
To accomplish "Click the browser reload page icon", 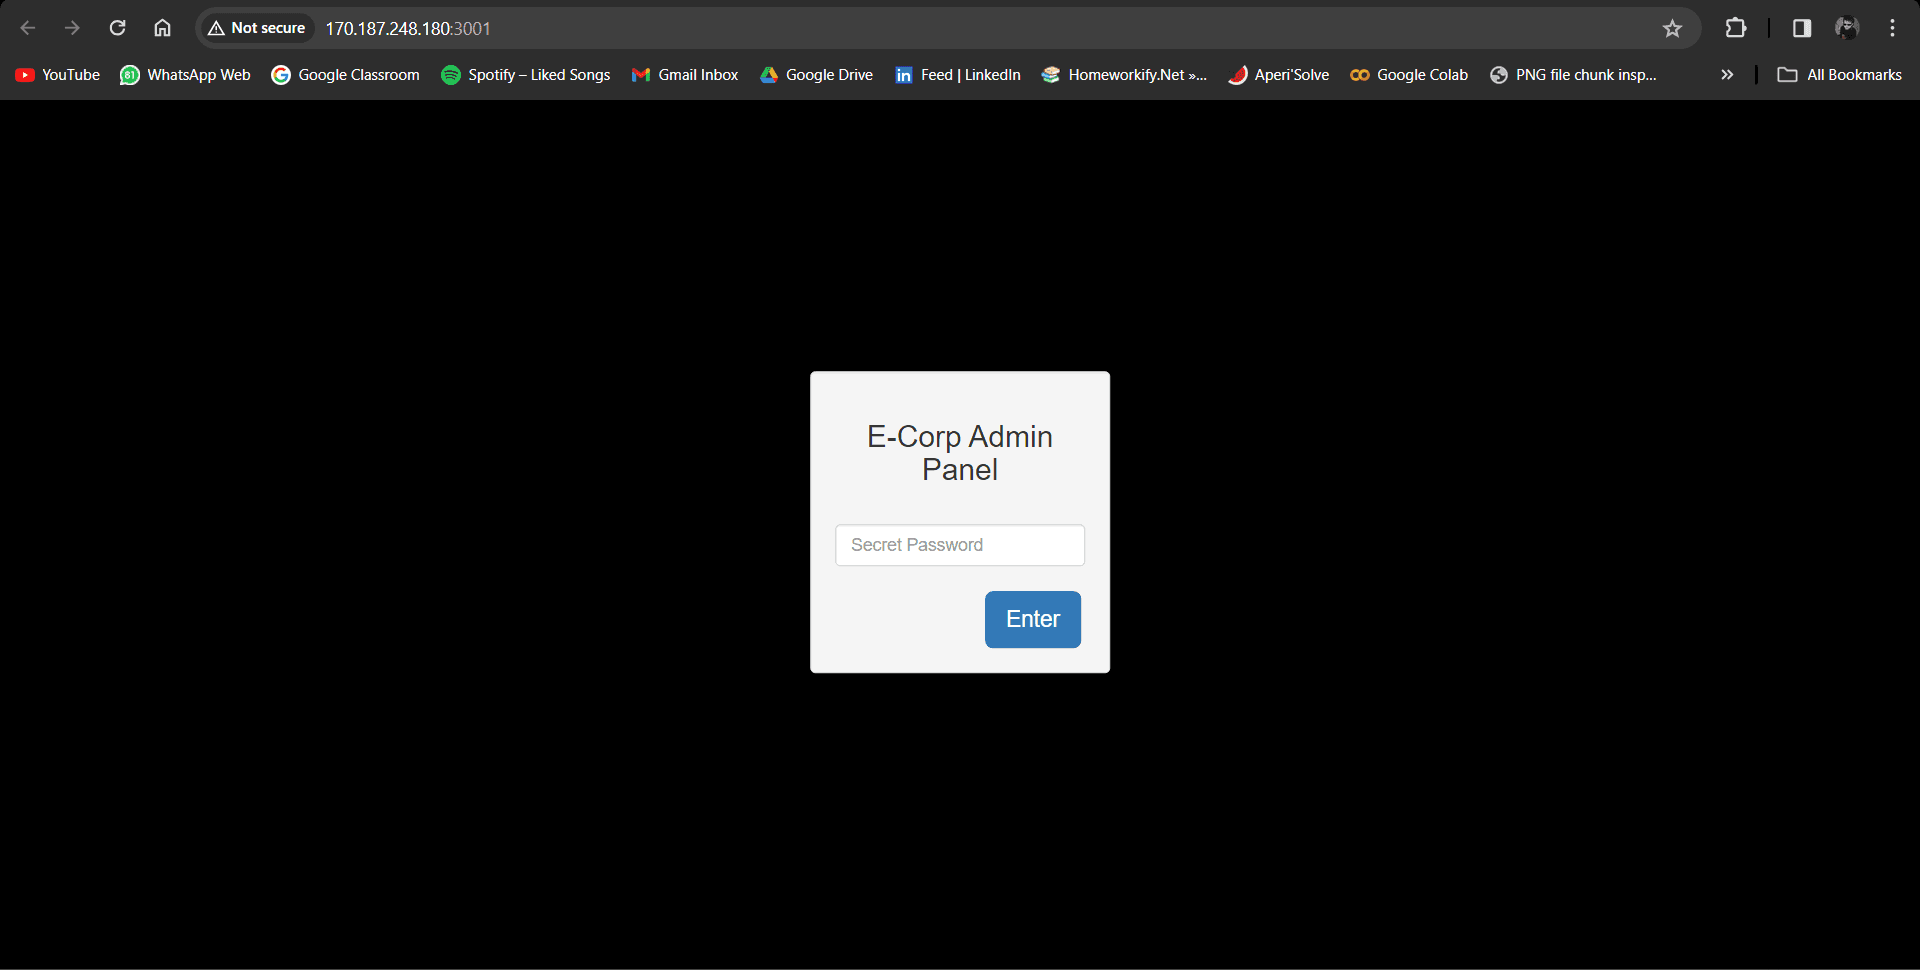I will tap(118, 28).
